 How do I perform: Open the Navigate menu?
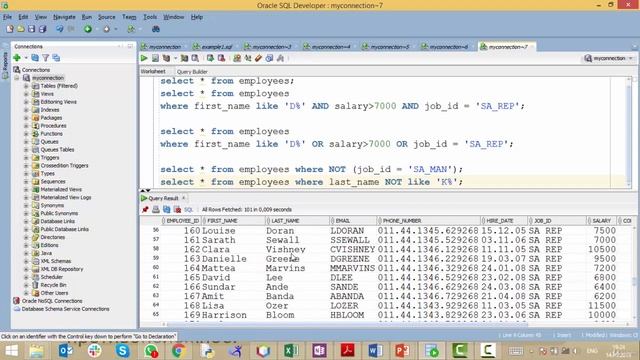(64, 17)
